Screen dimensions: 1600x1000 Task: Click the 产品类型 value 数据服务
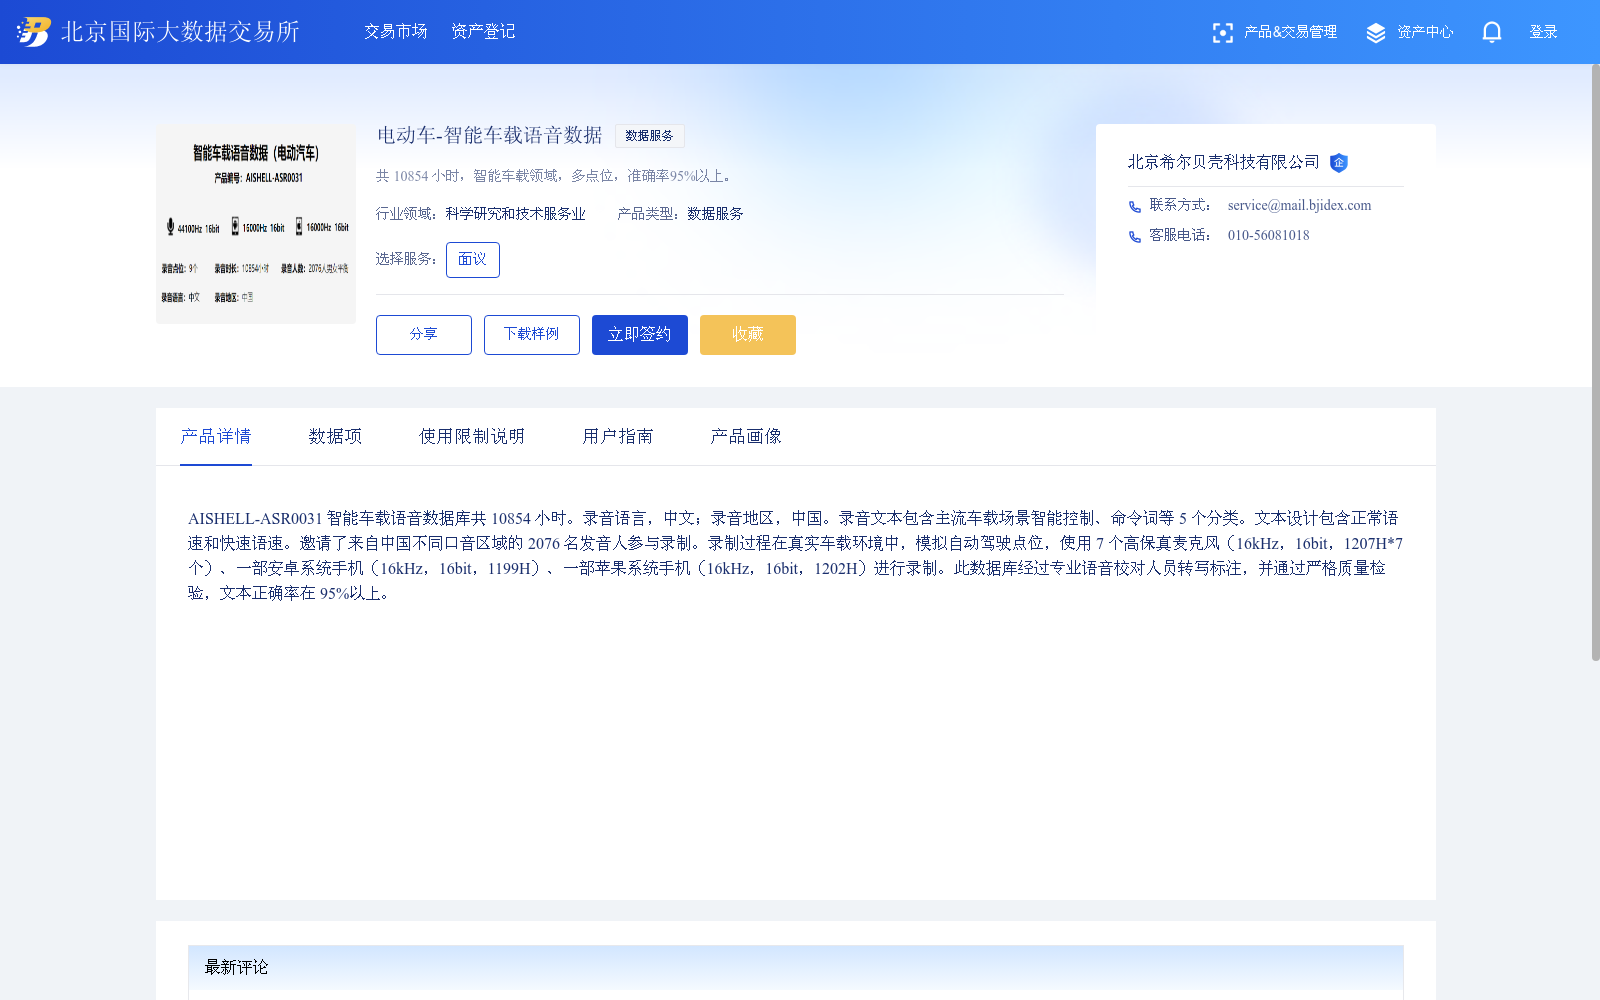tap(715, 214)
